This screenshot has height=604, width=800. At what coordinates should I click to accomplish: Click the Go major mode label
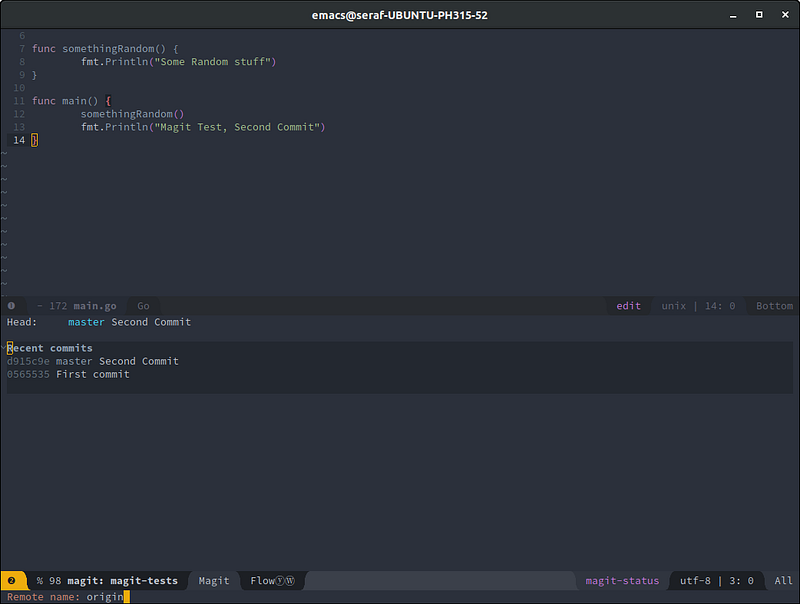pos(143,306)
